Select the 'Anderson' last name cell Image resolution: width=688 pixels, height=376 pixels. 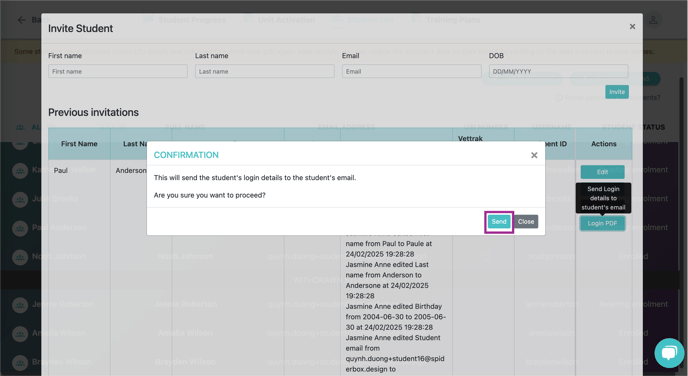tap(131, 171)
